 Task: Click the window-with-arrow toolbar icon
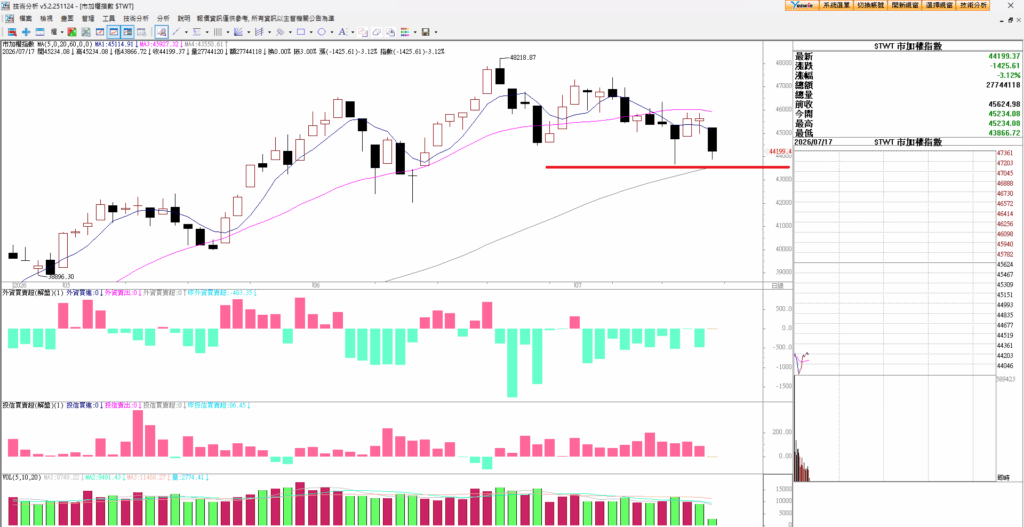click(142, 32)
